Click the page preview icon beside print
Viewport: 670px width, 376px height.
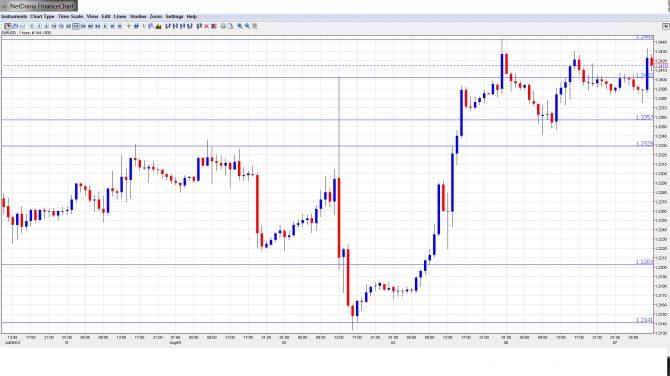[230, 26]
